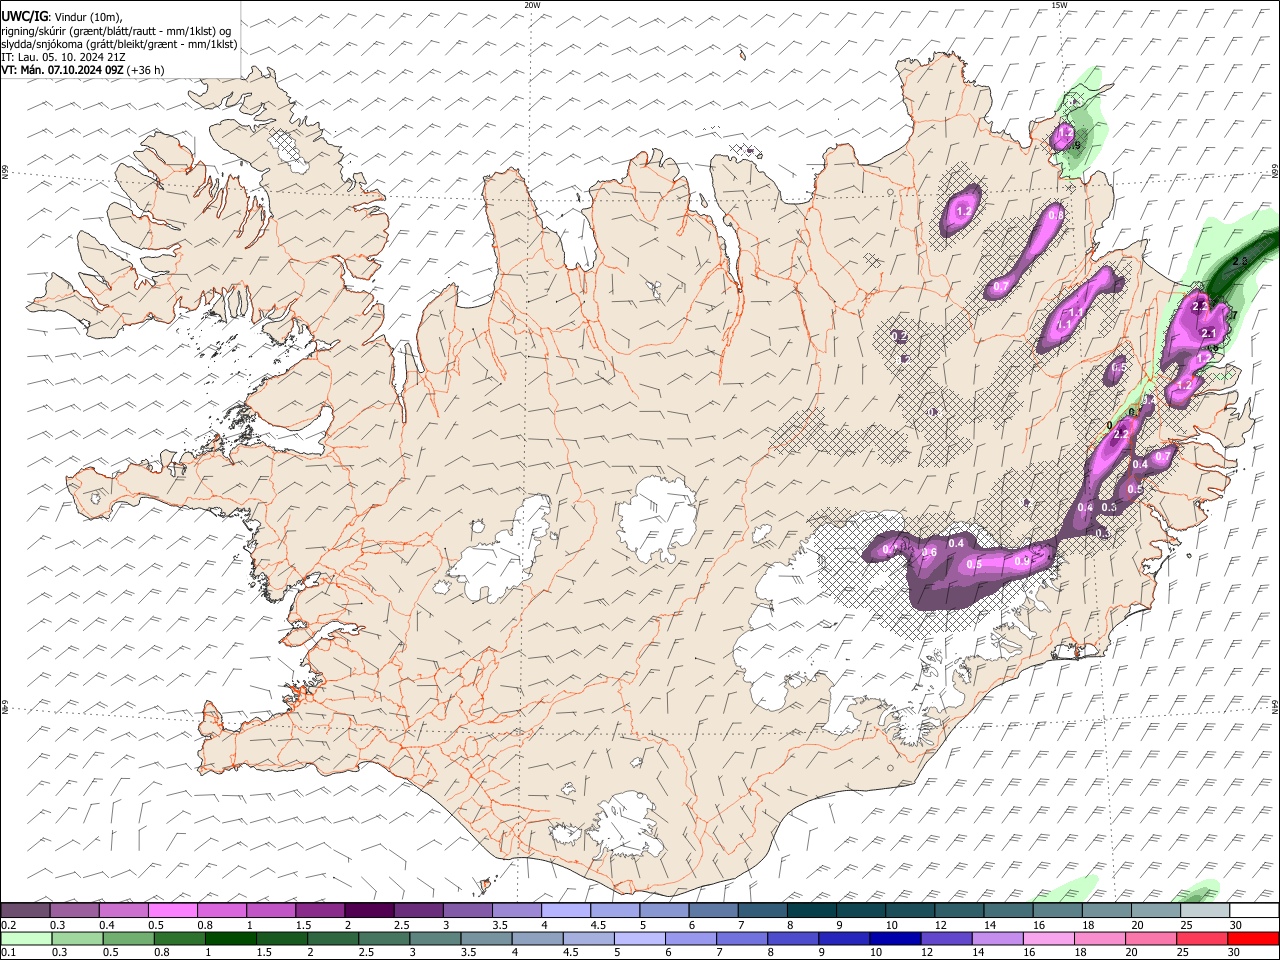Click the '0.1' label of the bottom legend row
Viewport: 1280px width, 960px height.
9,953
